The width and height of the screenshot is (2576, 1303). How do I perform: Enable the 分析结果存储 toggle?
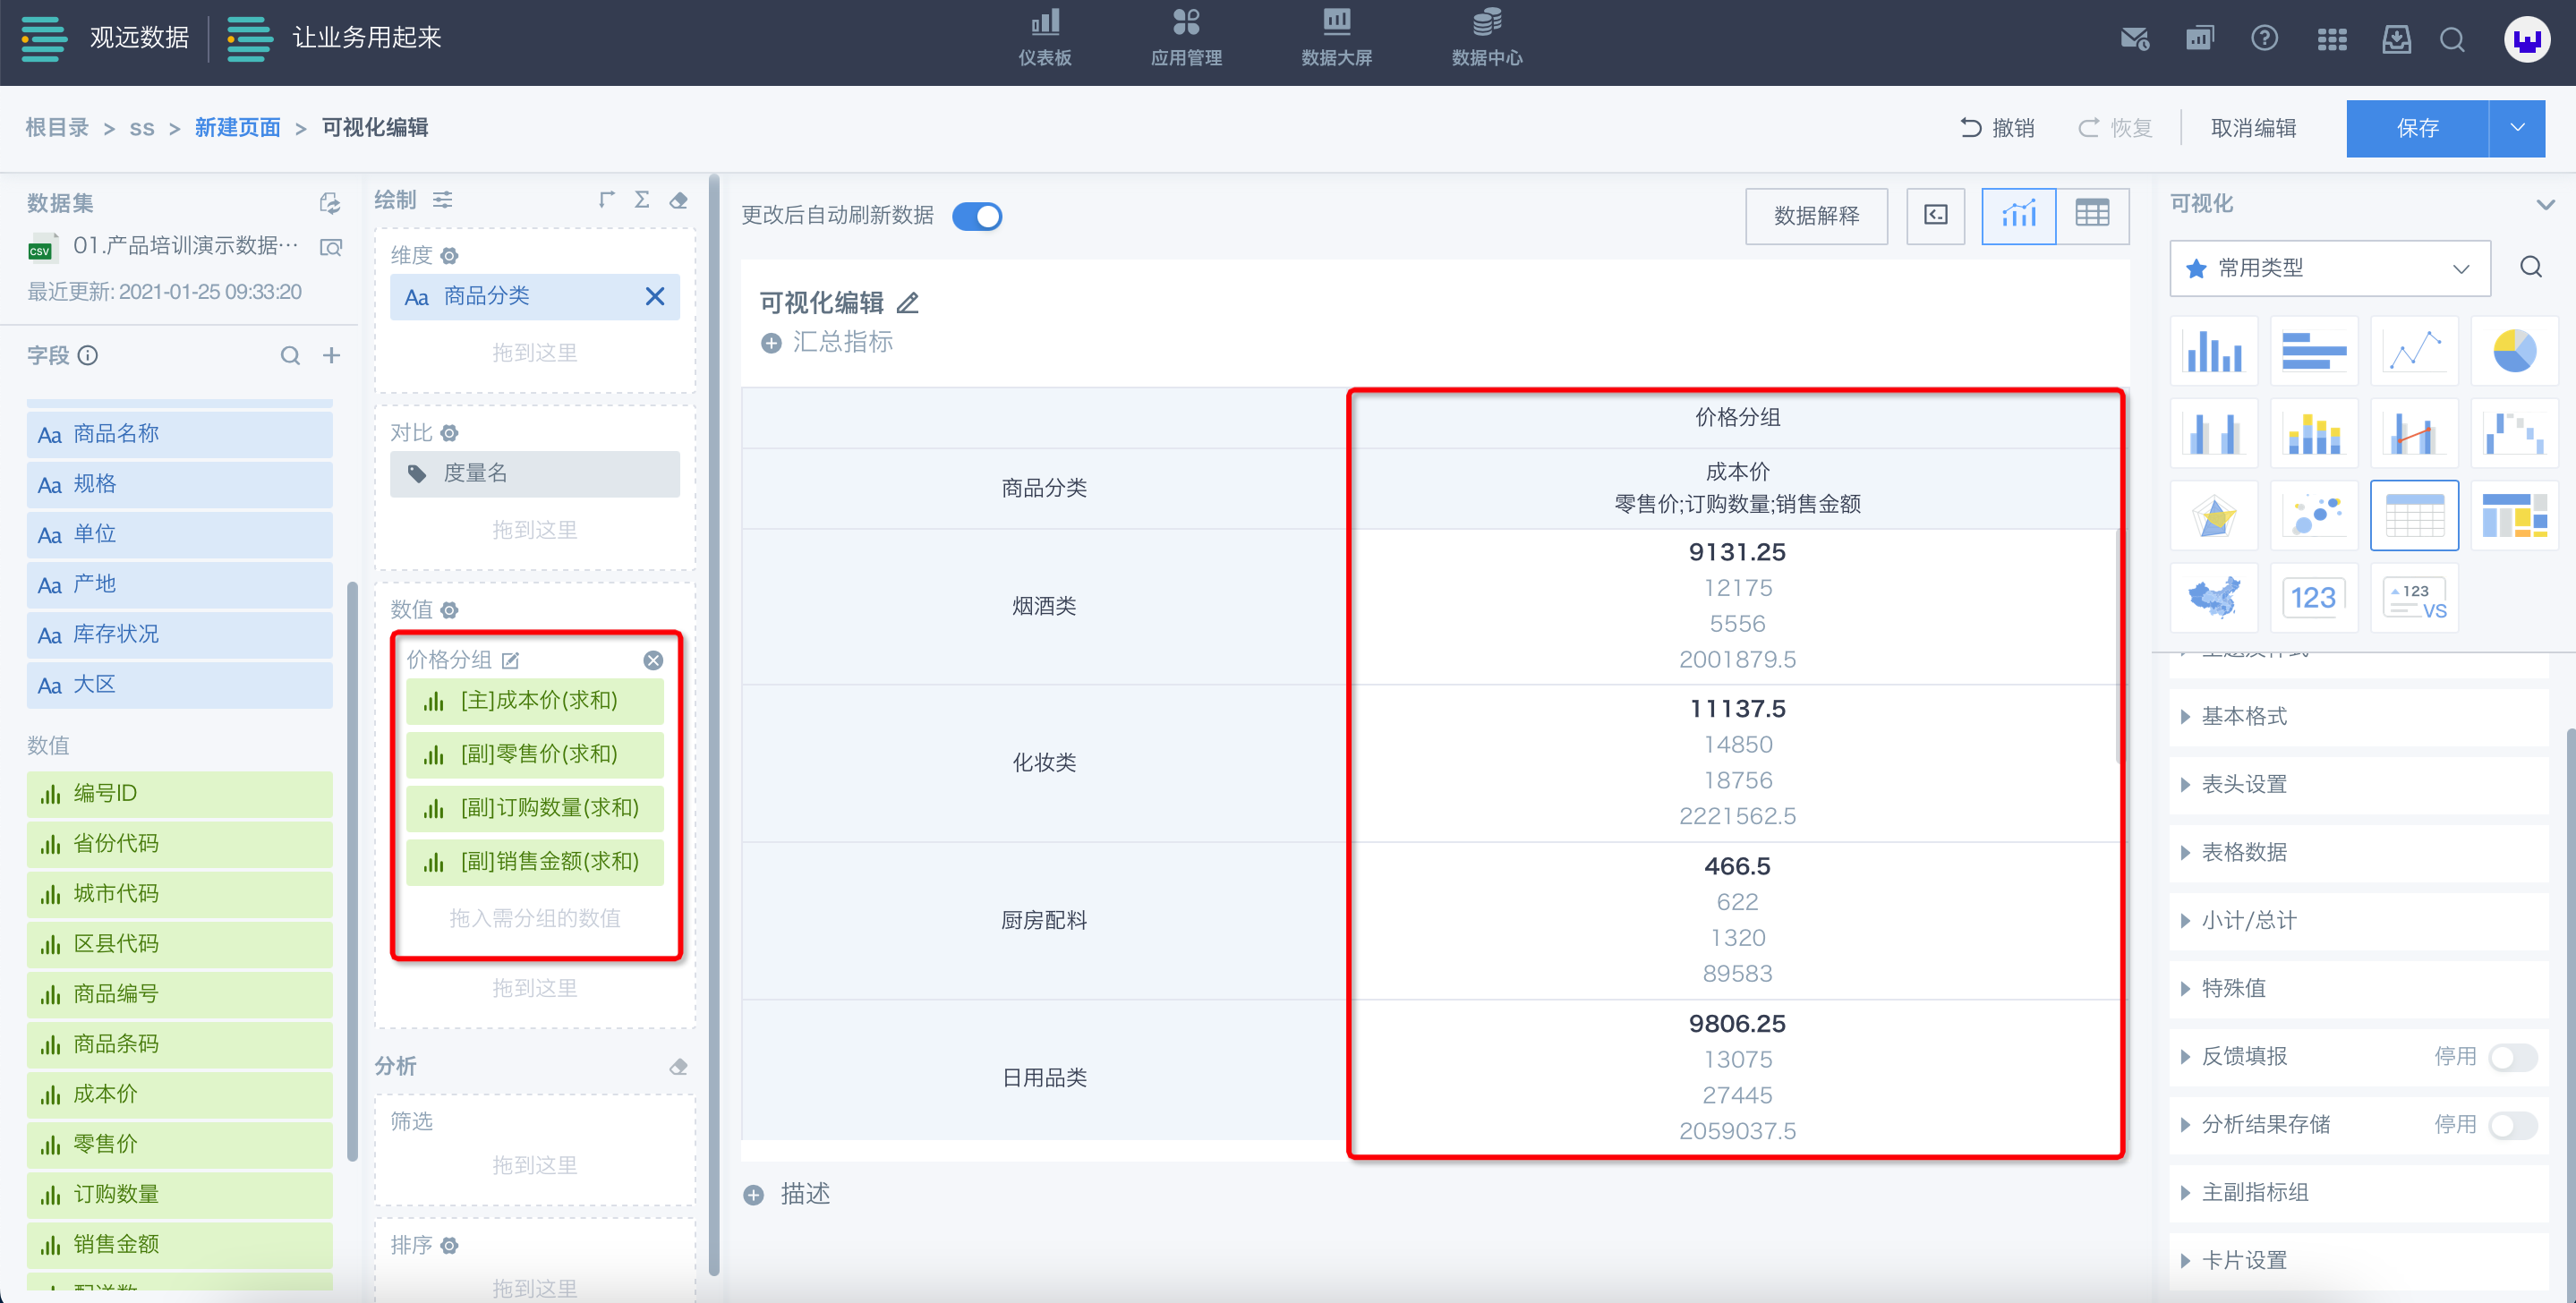(2512, 1125)
